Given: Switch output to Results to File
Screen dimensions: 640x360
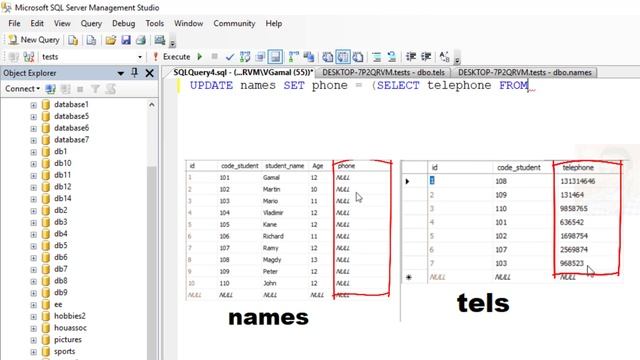Looking at the screenshot, I should 358,57.
